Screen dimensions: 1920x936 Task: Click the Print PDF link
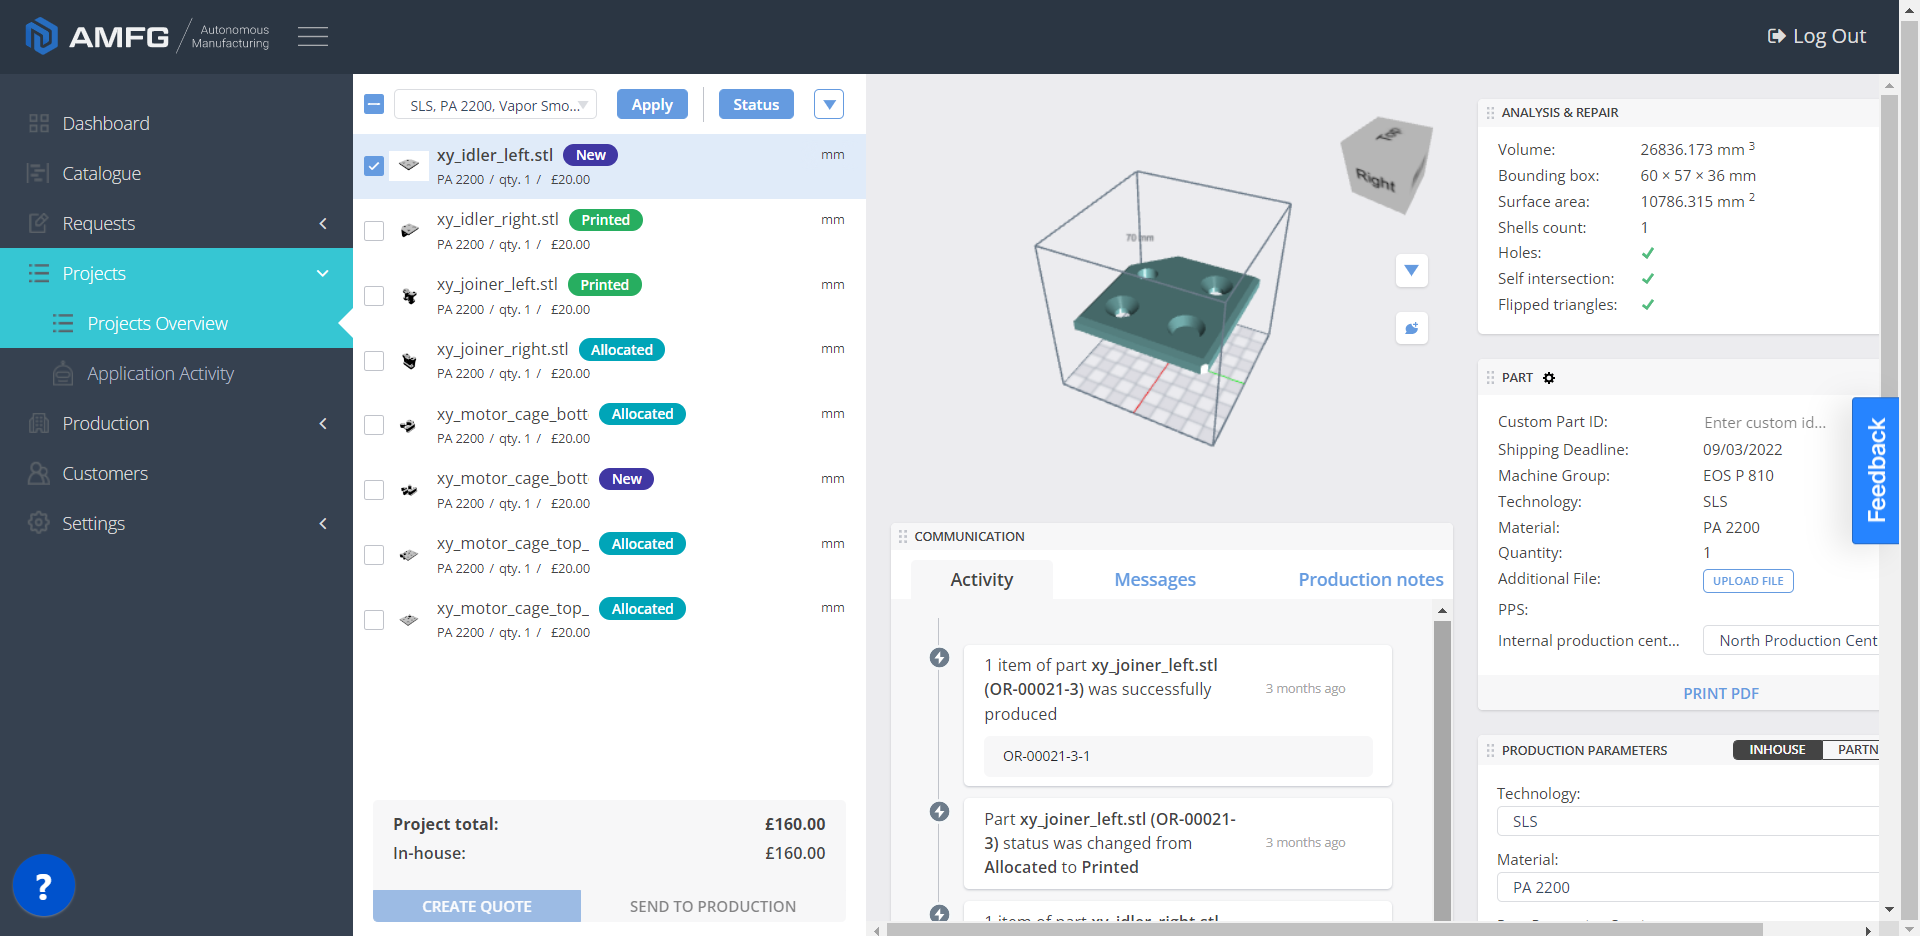click(x=1720, y=693)
